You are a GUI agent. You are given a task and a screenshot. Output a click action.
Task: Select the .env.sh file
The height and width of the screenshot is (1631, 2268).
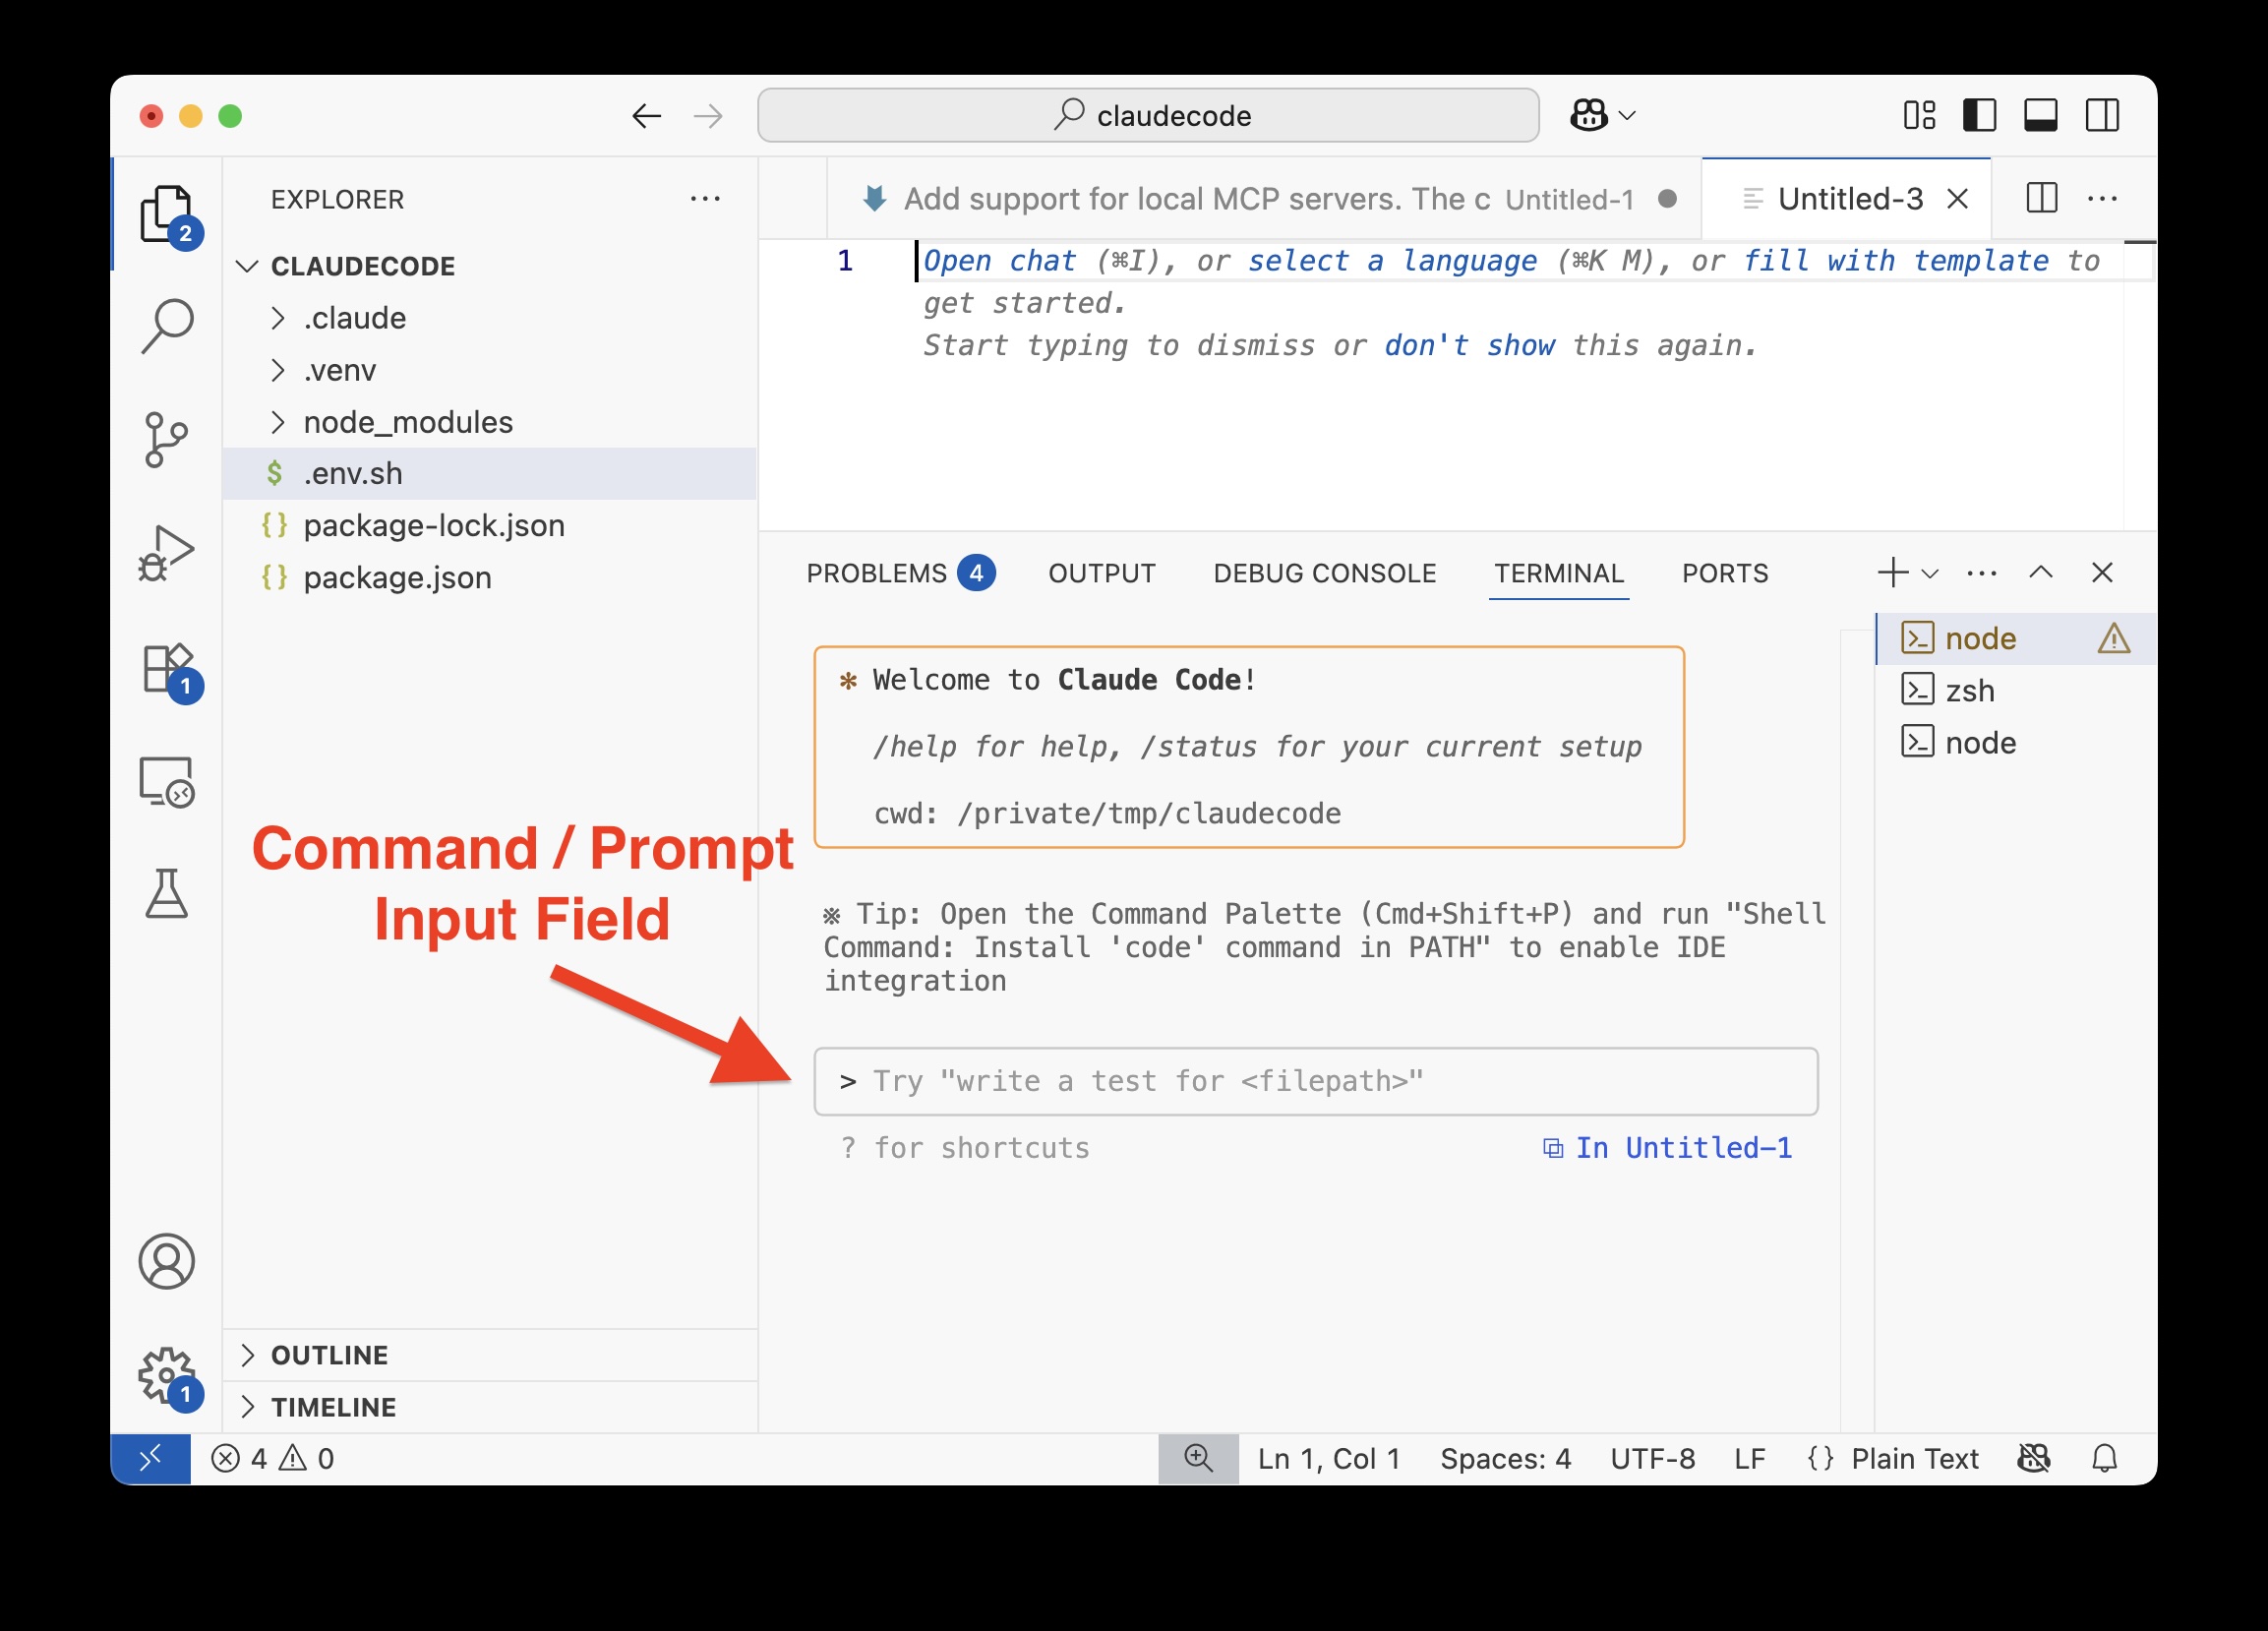click(x=490, y=473)
